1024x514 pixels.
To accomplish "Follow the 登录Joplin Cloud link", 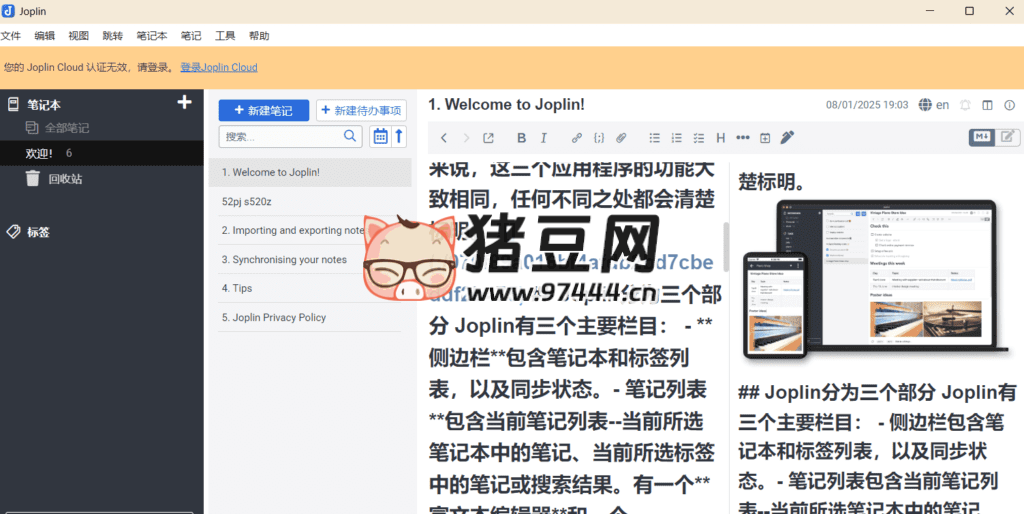I will (x=219, y=67).
